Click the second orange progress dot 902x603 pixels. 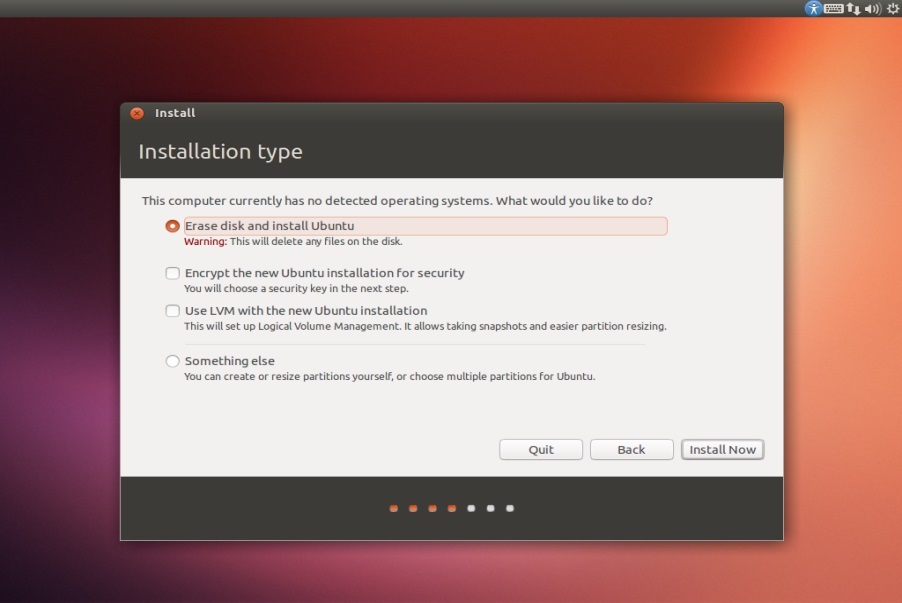(413, 508)
